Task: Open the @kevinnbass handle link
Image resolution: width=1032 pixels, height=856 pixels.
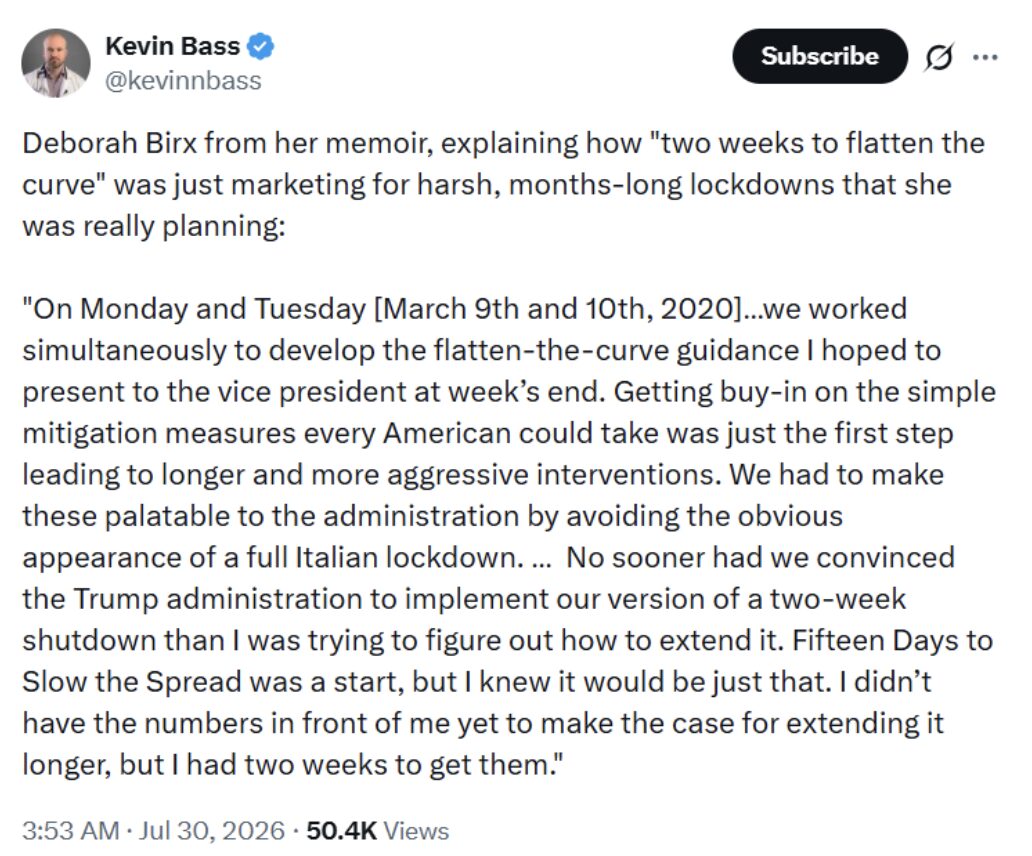Action: click(183, 81)
